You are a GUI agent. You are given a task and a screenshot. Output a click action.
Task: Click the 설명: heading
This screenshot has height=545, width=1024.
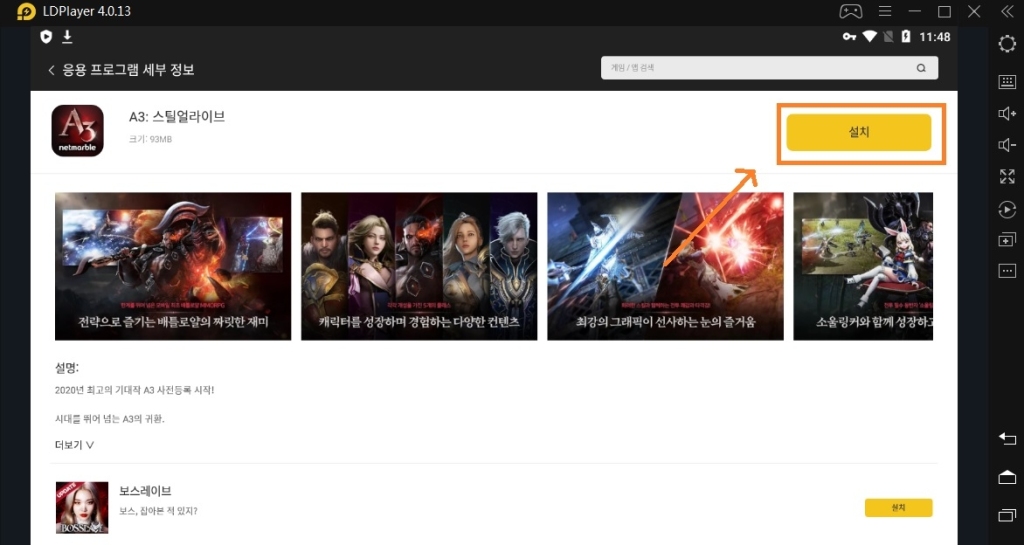click(67, 367)
